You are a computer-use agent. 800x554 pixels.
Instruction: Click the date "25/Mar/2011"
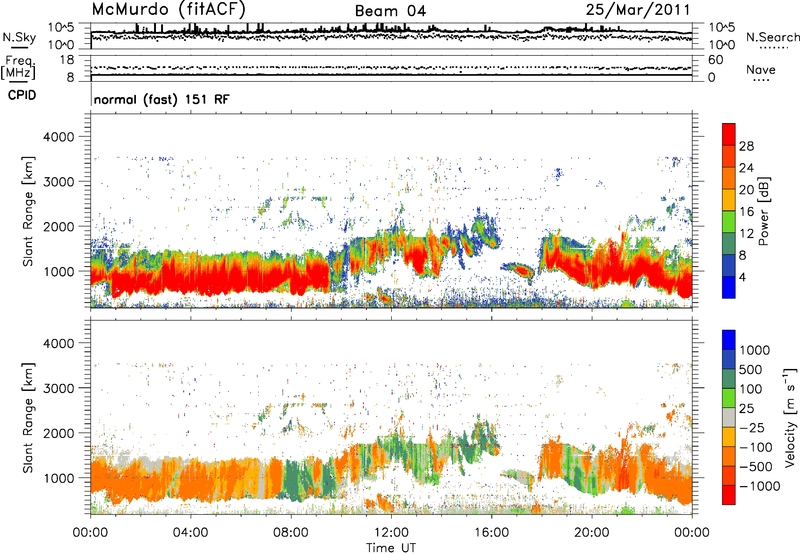638,9
